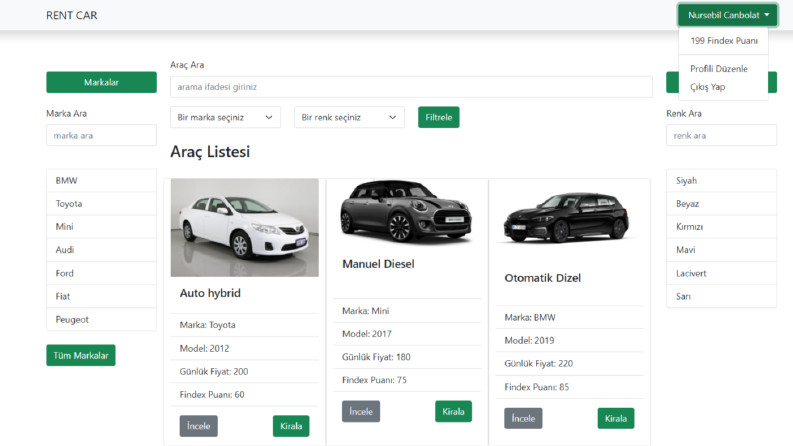Select Lacivert in the color list
The image size is (793, 446).
click(x=721, y=273)
